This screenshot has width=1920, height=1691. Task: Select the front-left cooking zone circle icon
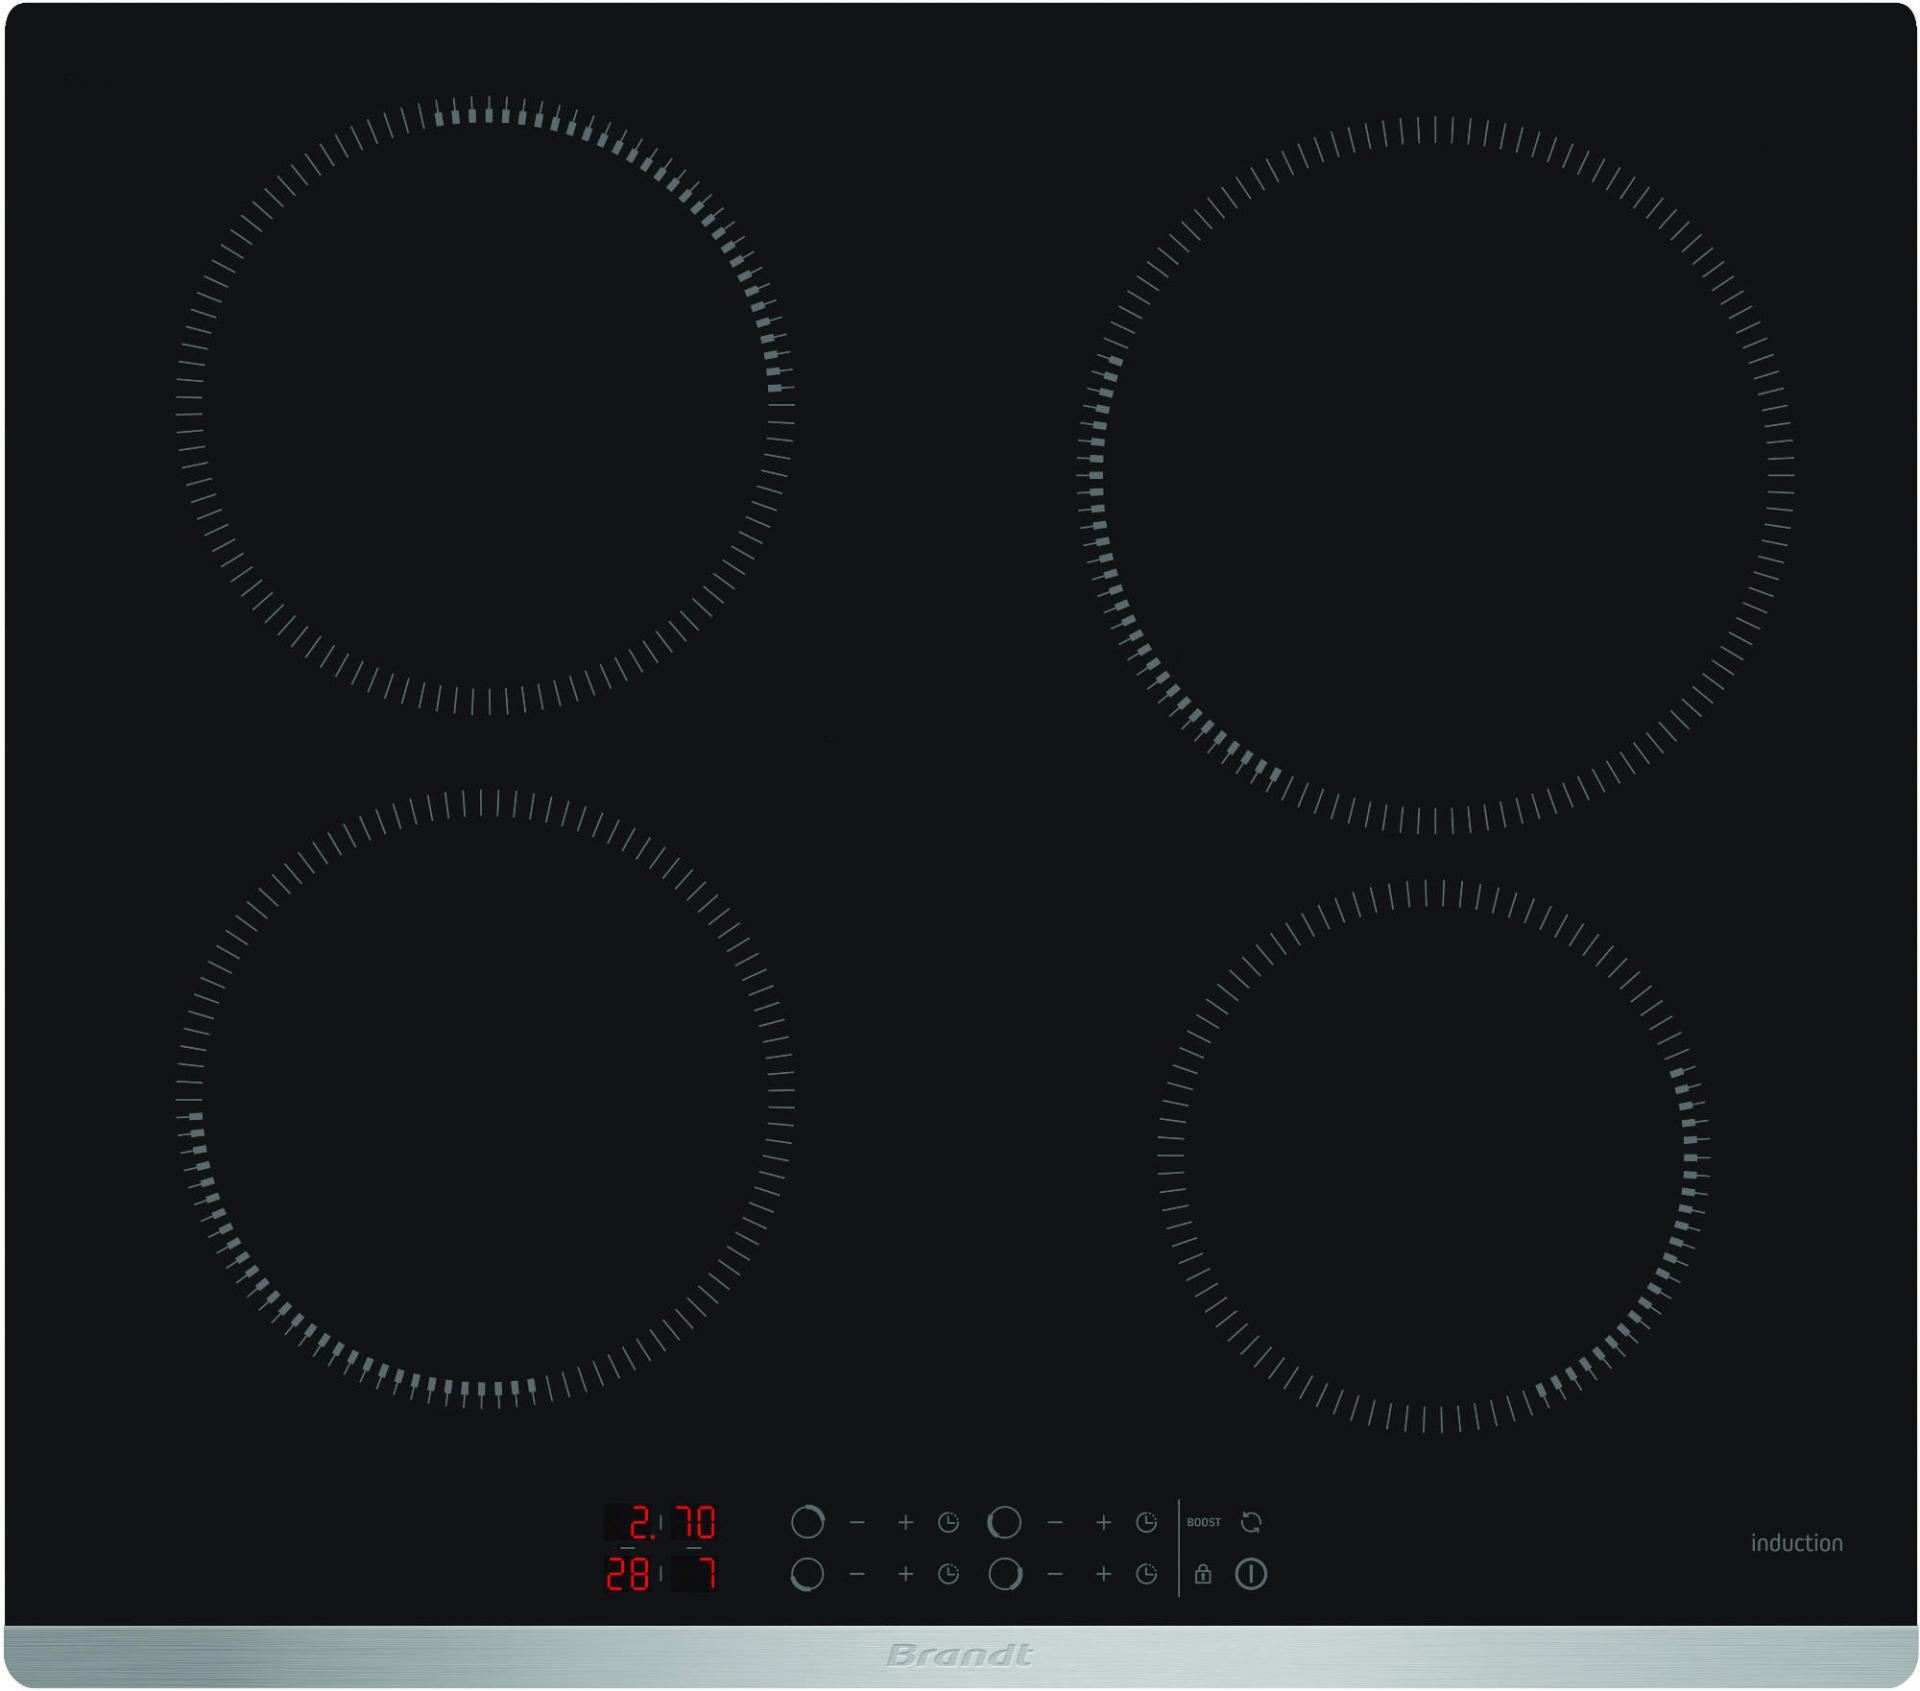click(x=807, y=1574)
